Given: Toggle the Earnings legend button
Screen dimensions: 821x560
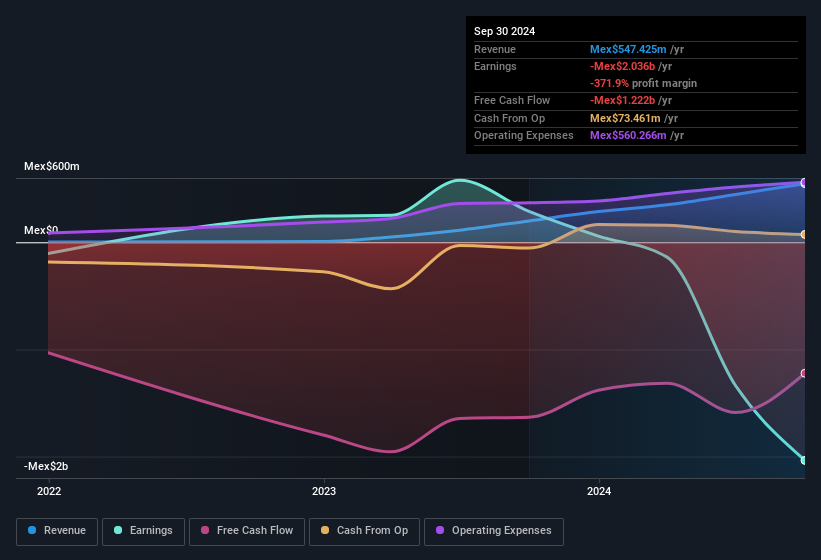Looking at the screenshot, I should click(143, 532).
